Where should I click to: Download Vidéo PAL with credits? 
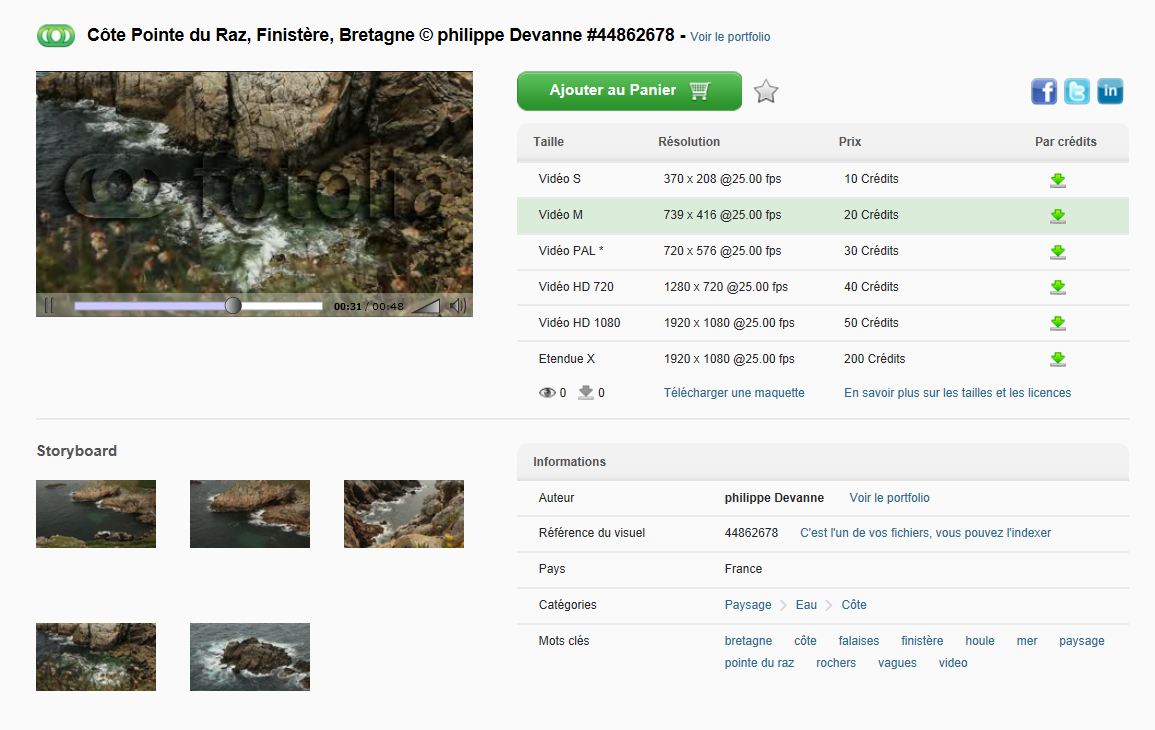pyautogui.click(x=1057, y=252)
